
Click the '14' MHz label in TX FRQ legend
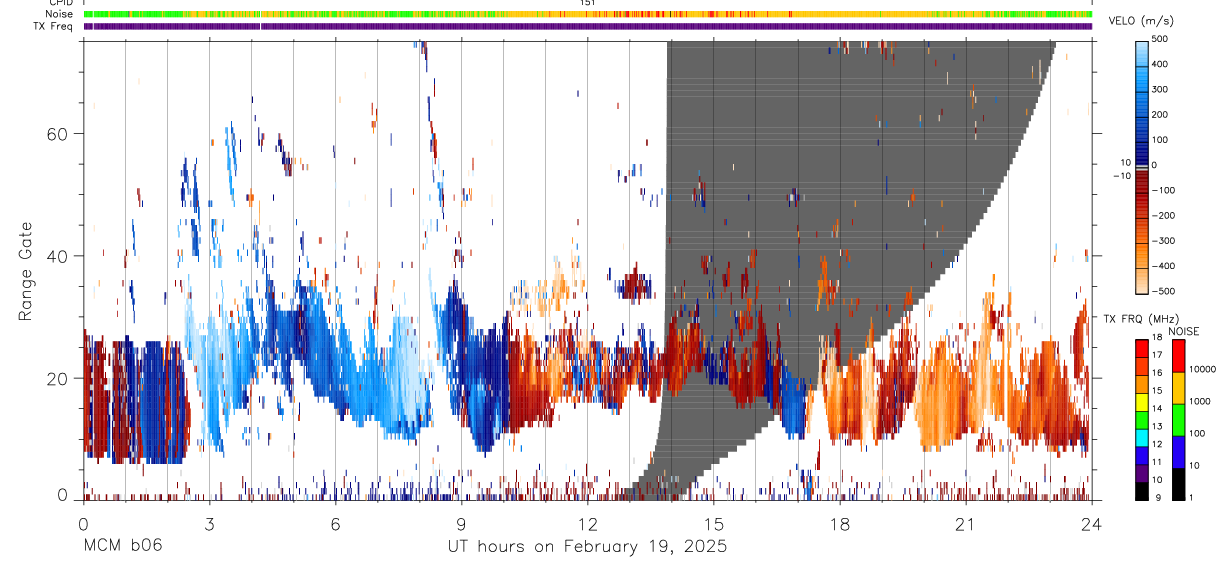coord(1157,410)
